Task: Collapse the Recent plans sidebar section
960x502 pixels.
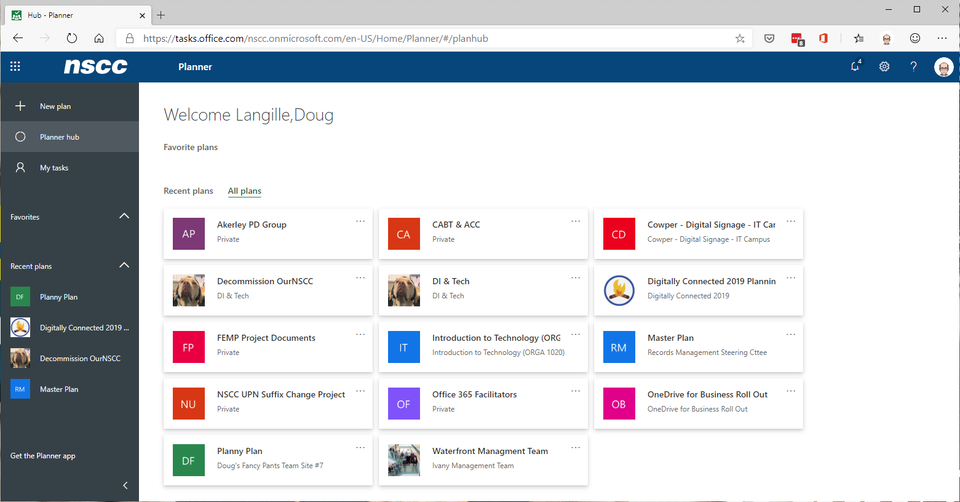Action: click(124, 266)
